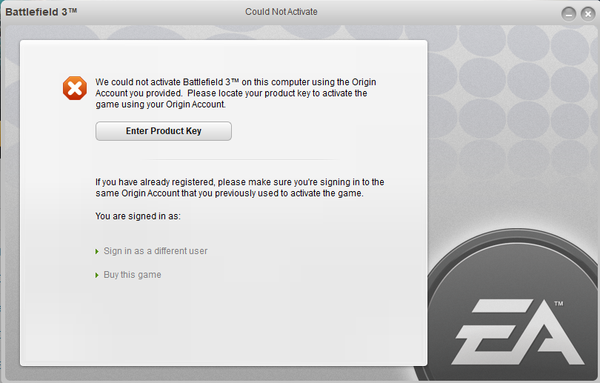The height and width of the screenshot is (383, 600).
Task: Close the Could Not Activate window
Action: (588, 15)
